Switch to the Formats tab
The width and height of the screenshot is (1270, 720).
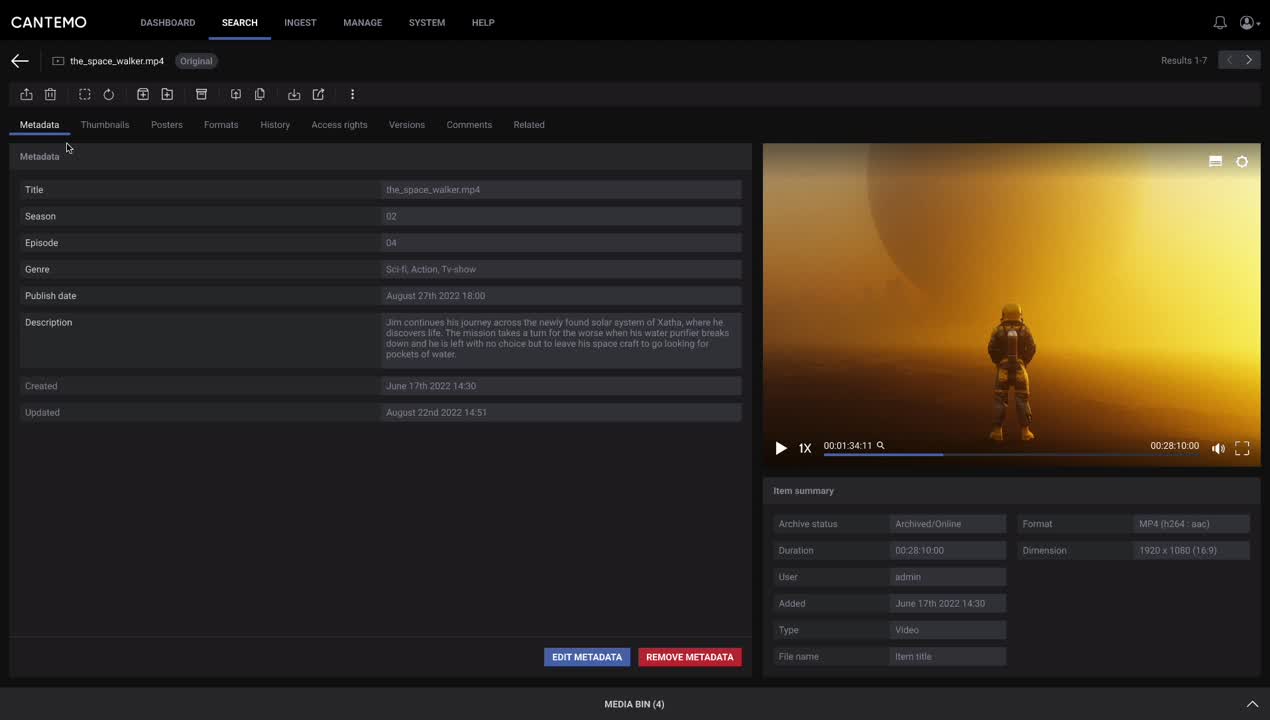(221, 125)
